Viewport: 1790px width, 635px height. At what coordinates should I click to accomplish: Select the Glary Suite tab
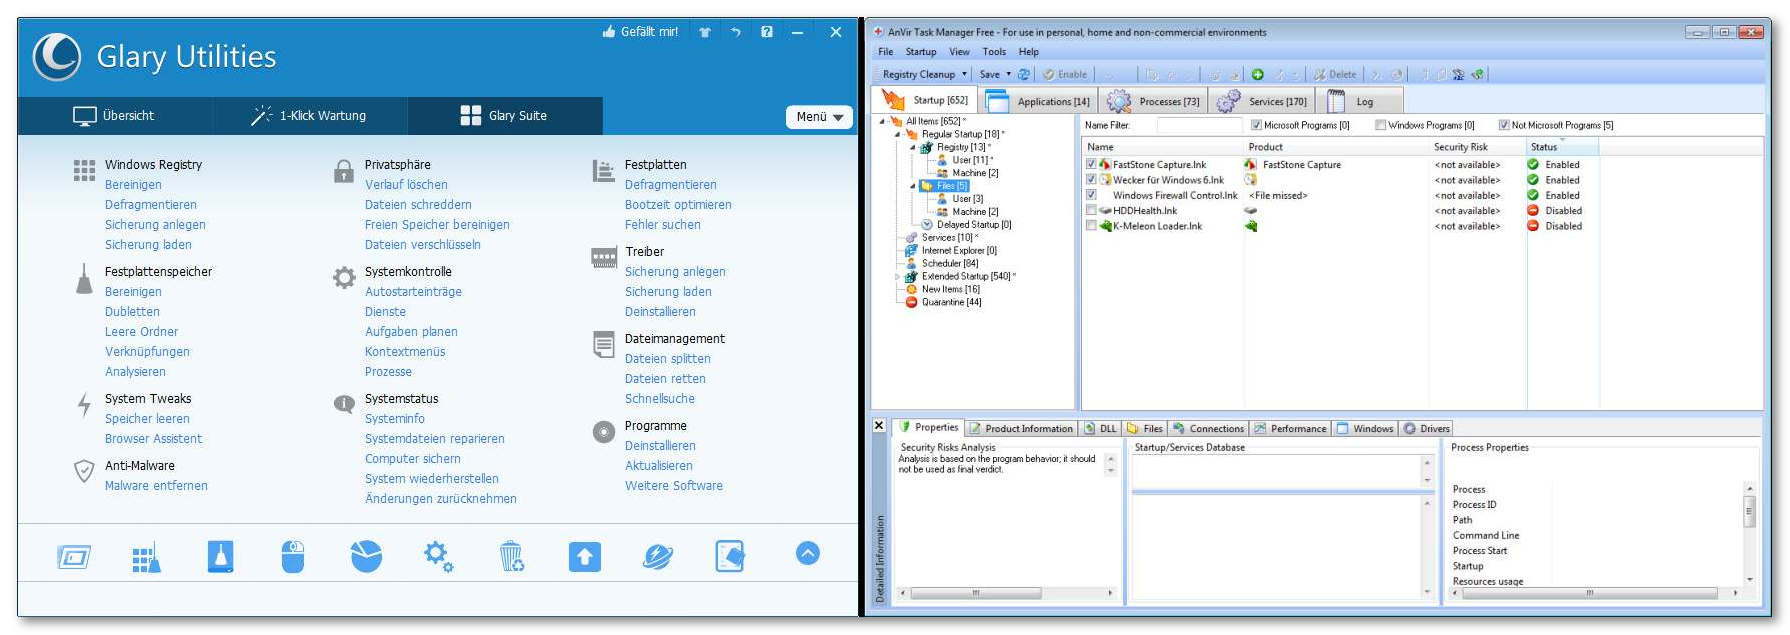[505, 116]
